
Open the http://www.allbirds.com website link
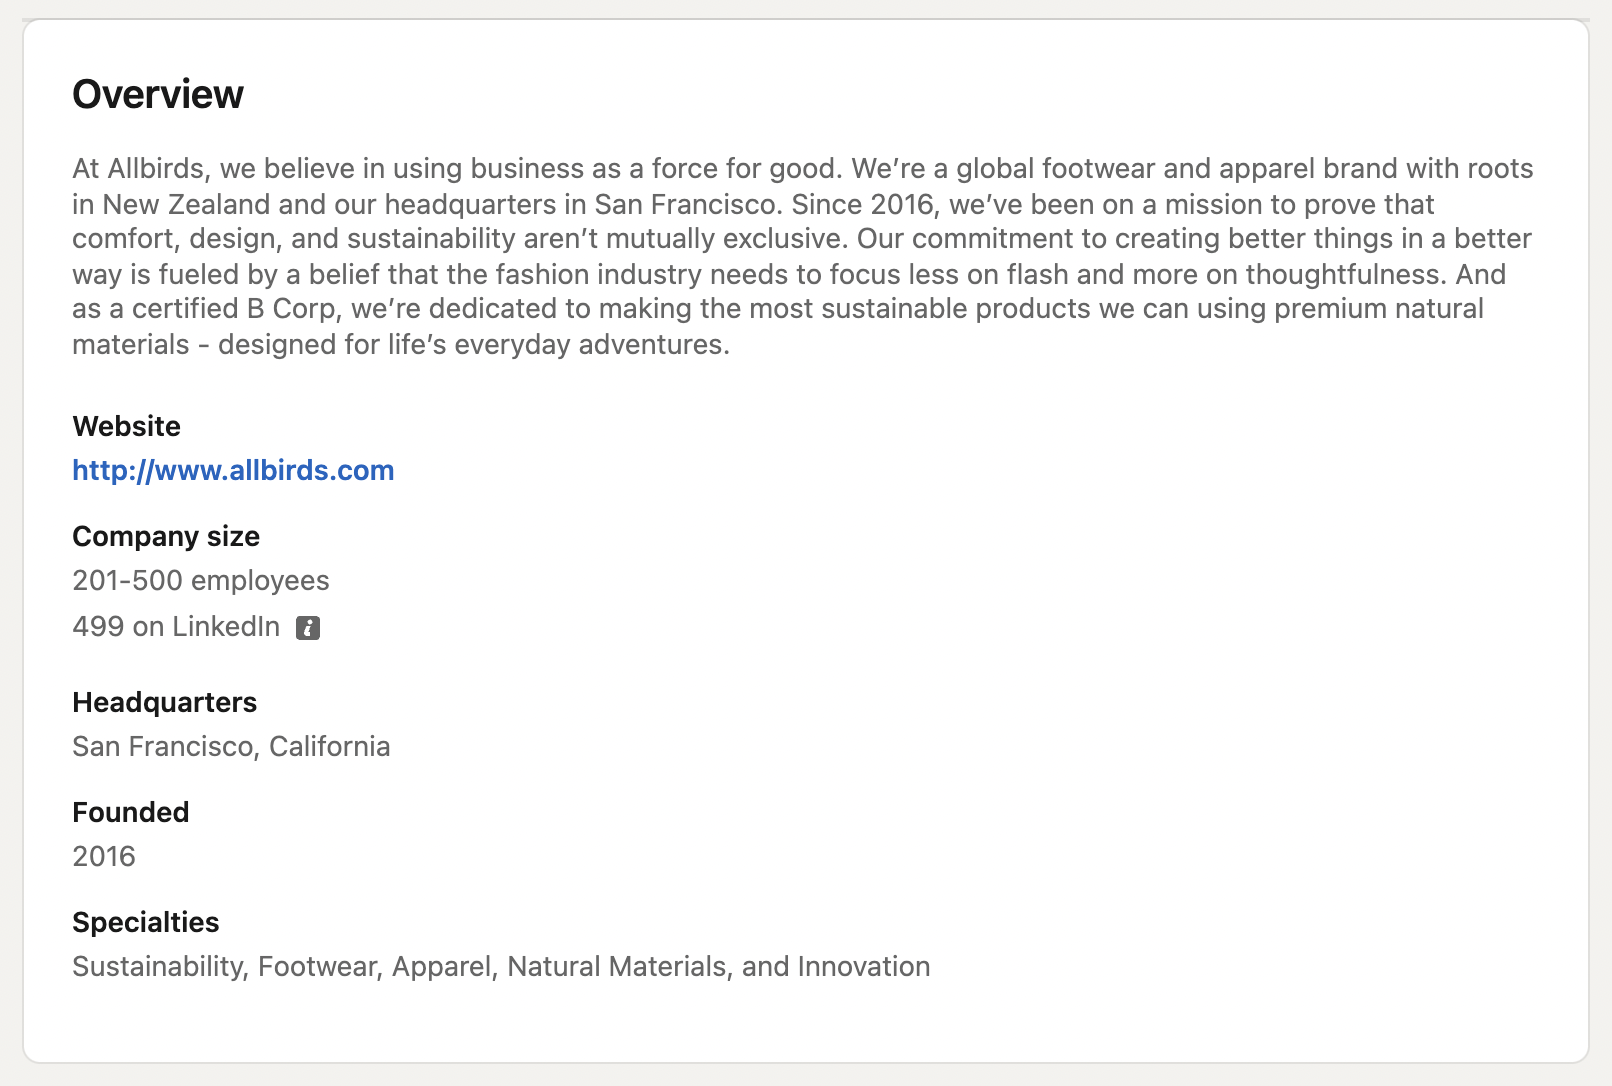tap(233, 470)
